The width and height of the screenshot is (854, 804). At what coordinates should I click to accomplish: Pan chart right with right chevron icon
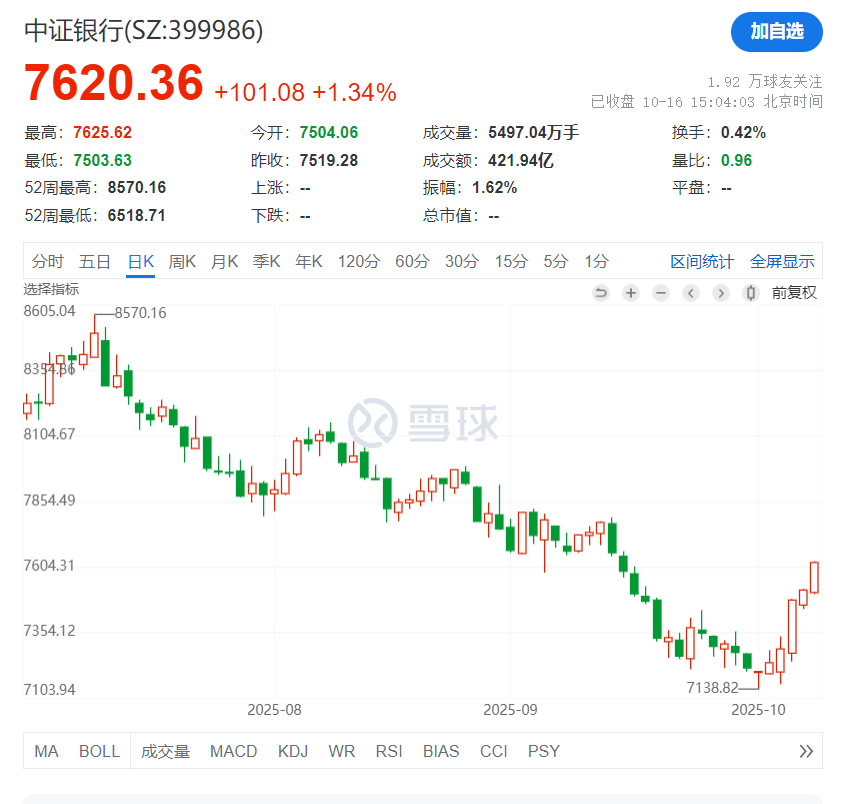pyautogui.click(x=721, y=293)
